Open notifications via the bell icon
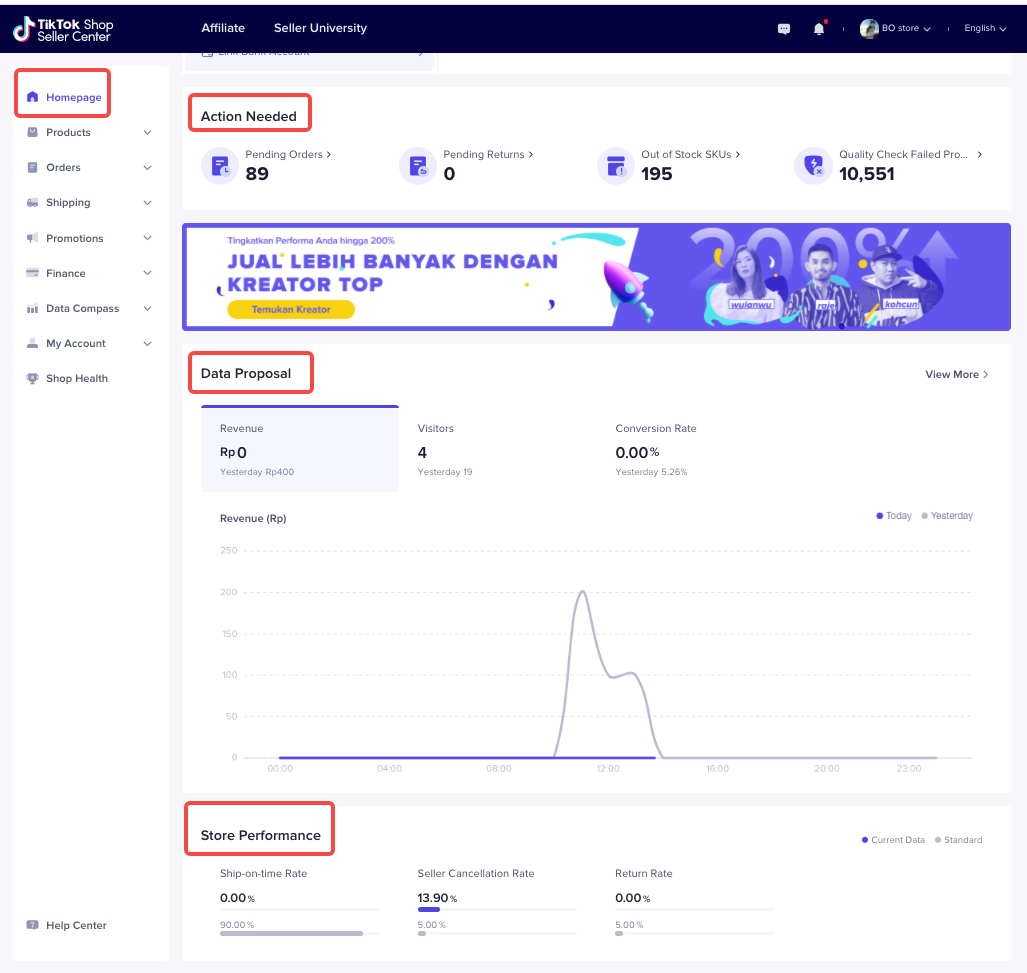 point(818,28)
